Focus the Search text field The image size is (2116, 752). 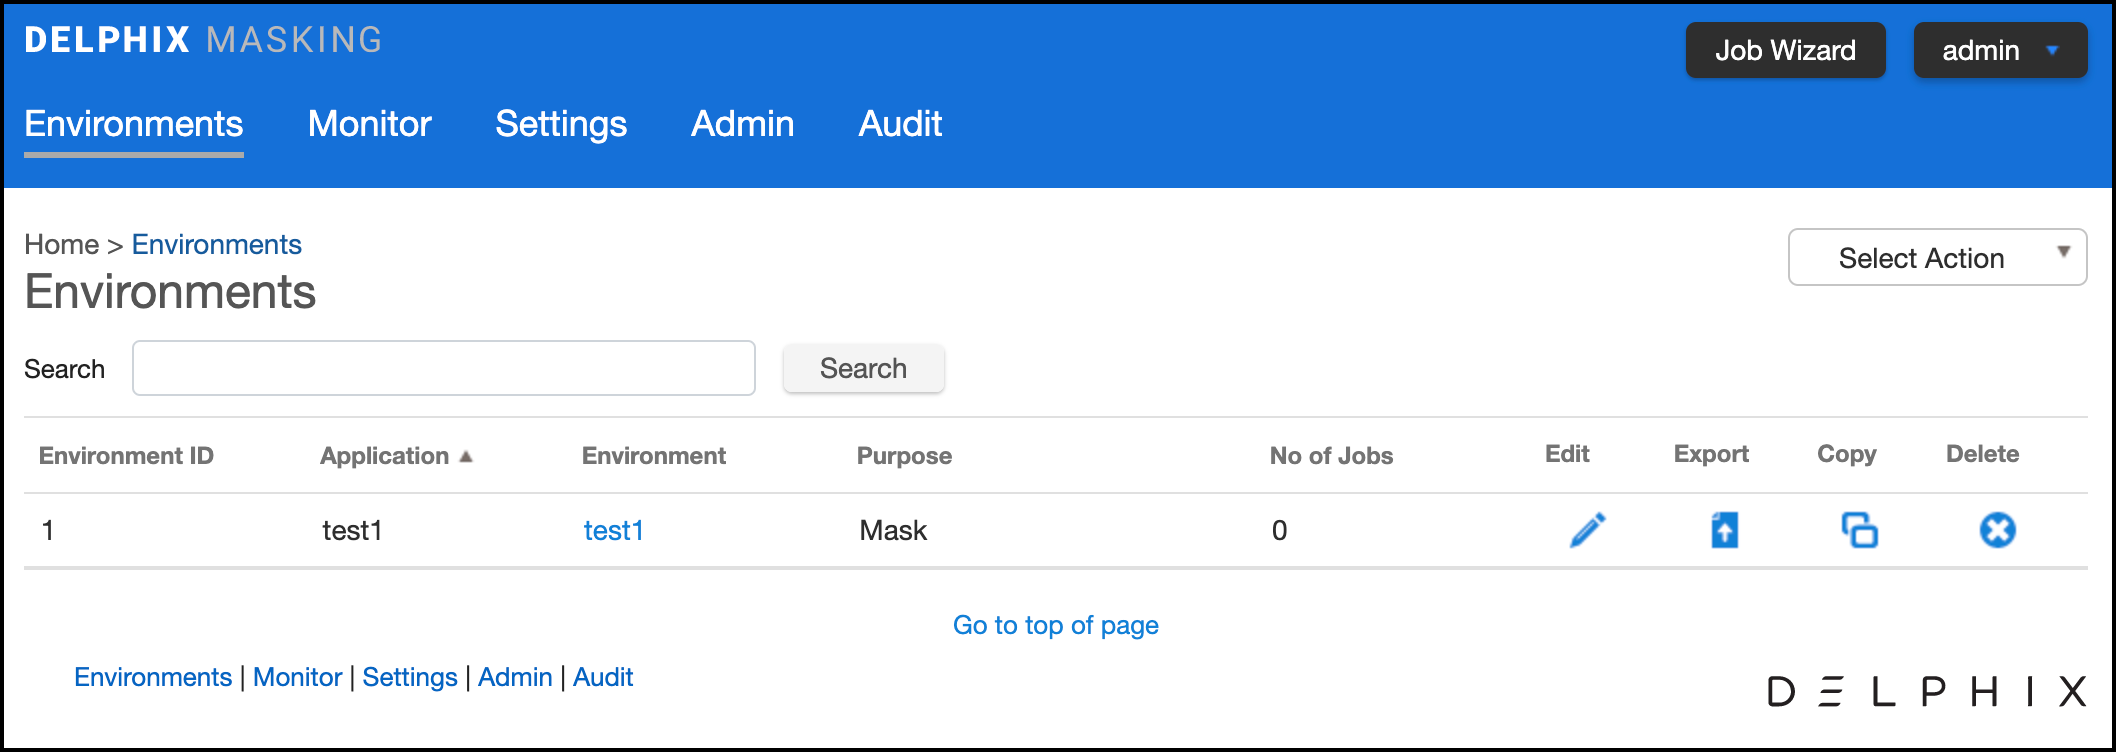pos(443,368)
